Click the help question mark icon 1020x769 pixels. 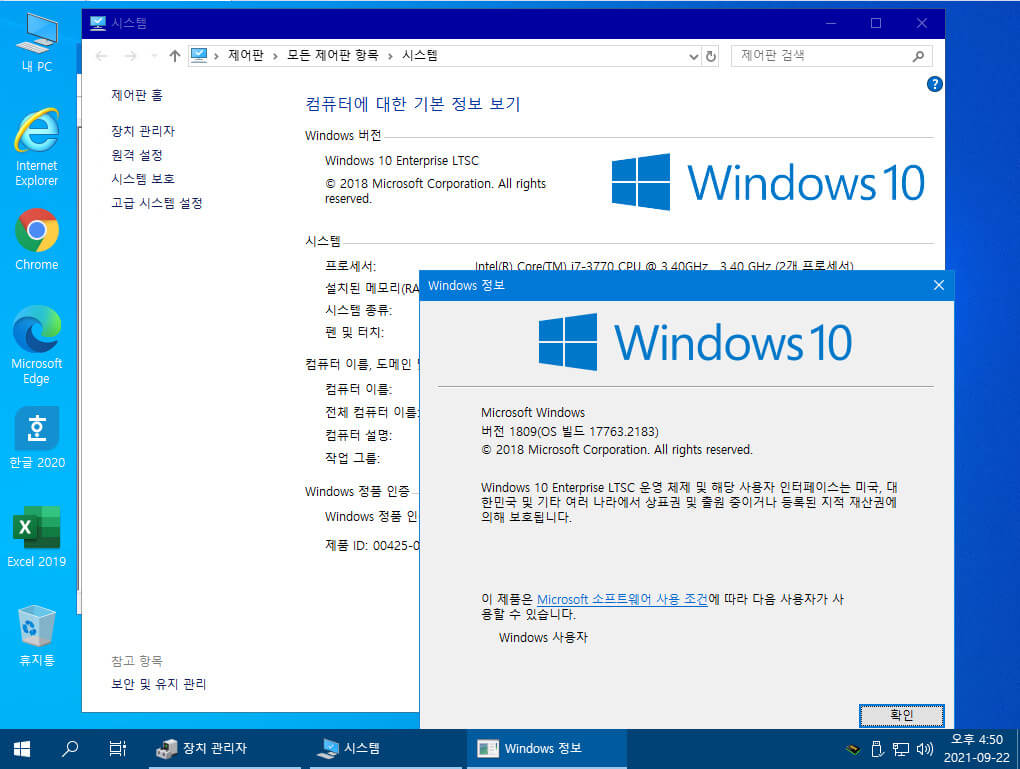pyautogui.click(x=934, y=84)
